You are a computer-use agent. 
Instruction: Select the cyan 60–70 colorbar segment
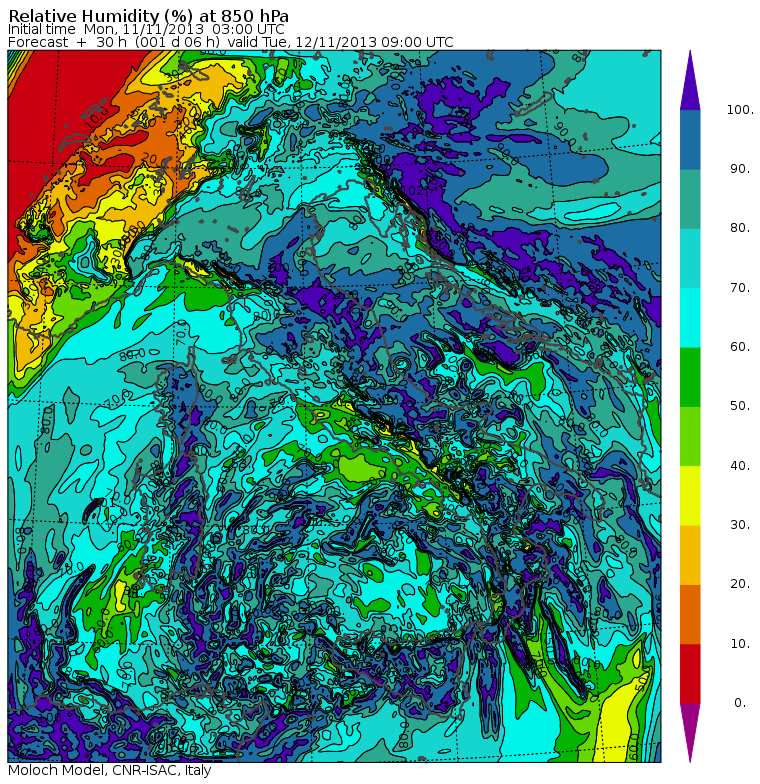tap(690, 318)
